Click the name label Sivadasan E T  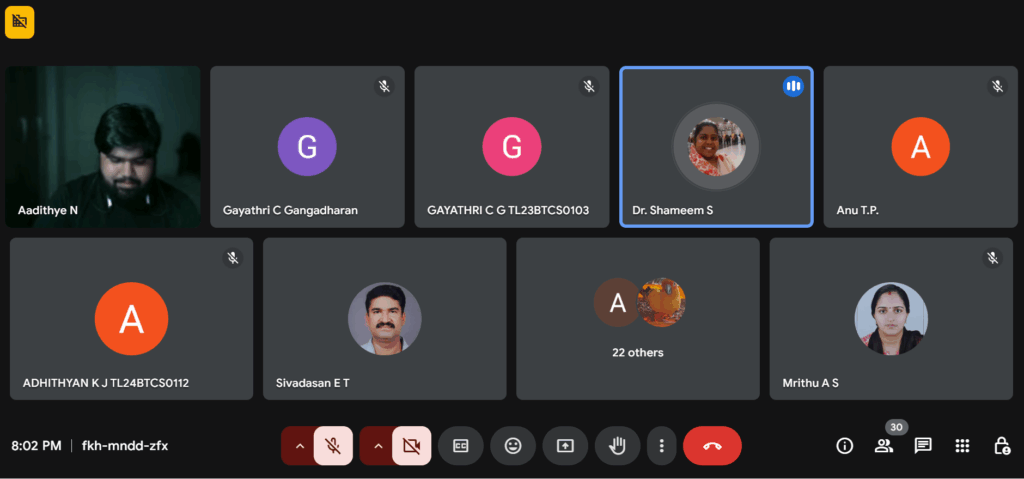313,383
